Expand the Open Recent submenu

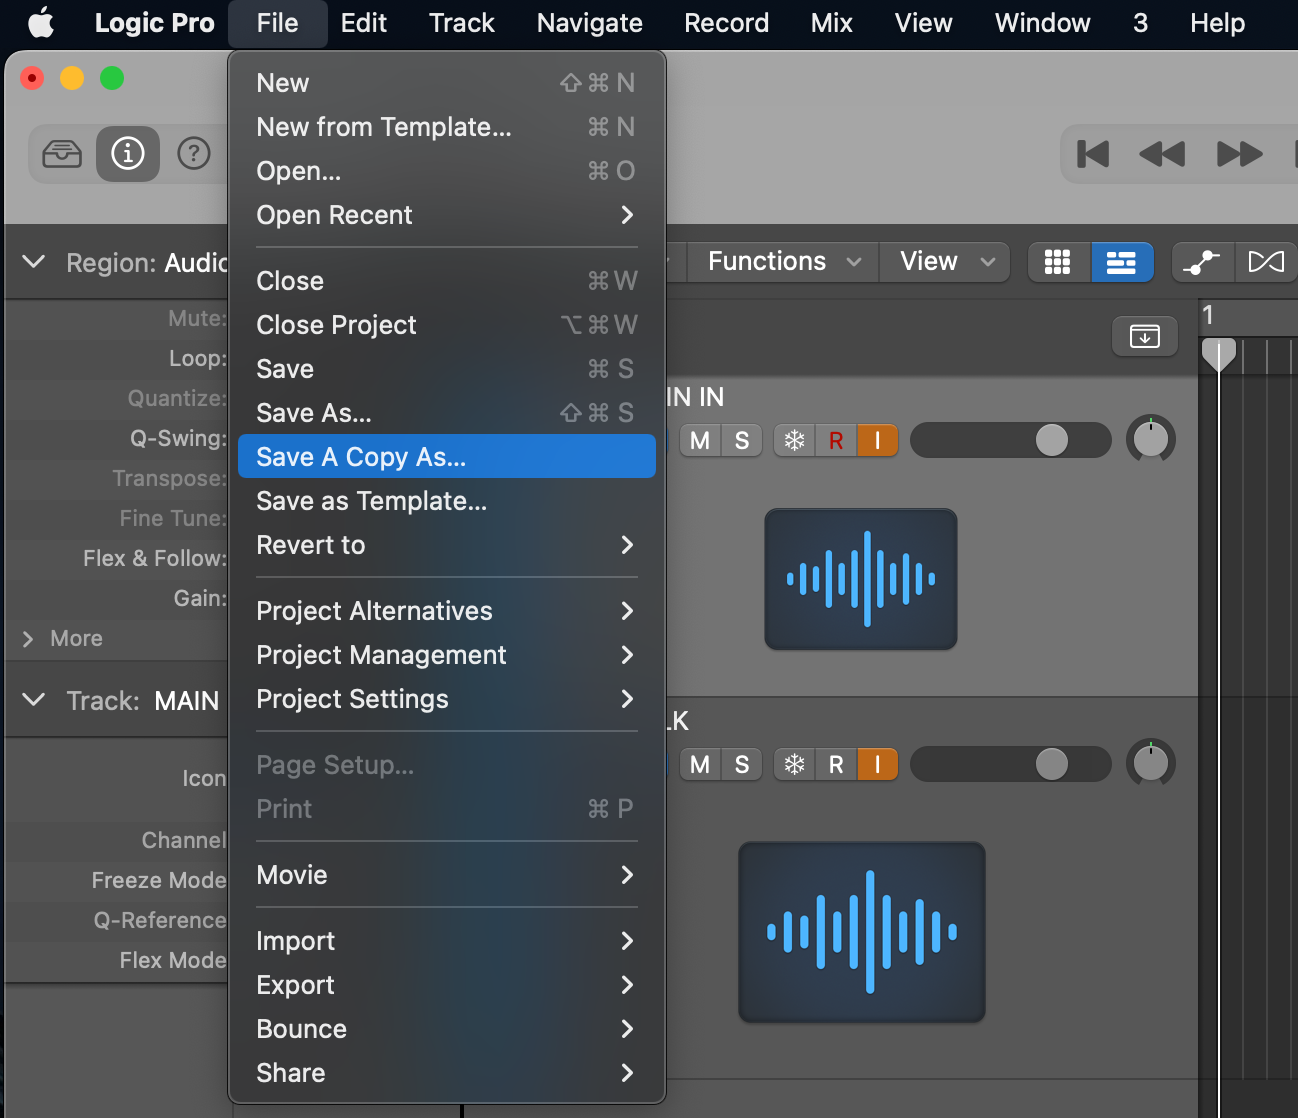(x=447, y=215)
